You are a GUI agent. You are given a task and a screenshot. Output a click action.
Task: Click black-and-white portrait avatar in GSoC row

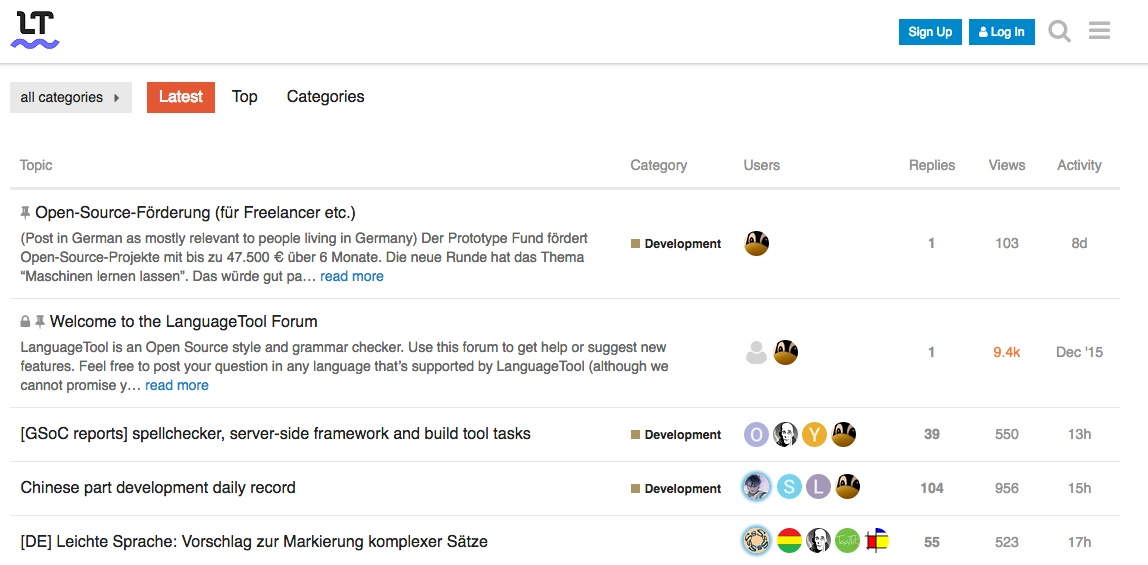tap(786, 434)
